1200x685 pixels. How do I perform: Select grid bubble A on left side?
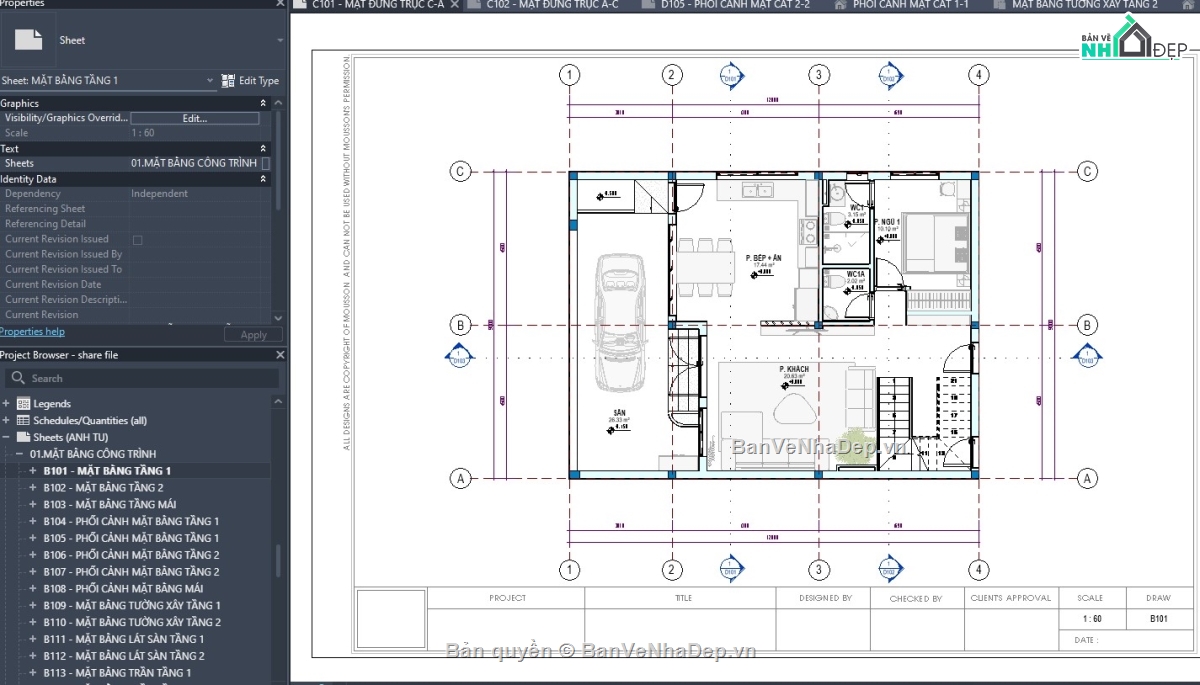click(x=460, y=479)
